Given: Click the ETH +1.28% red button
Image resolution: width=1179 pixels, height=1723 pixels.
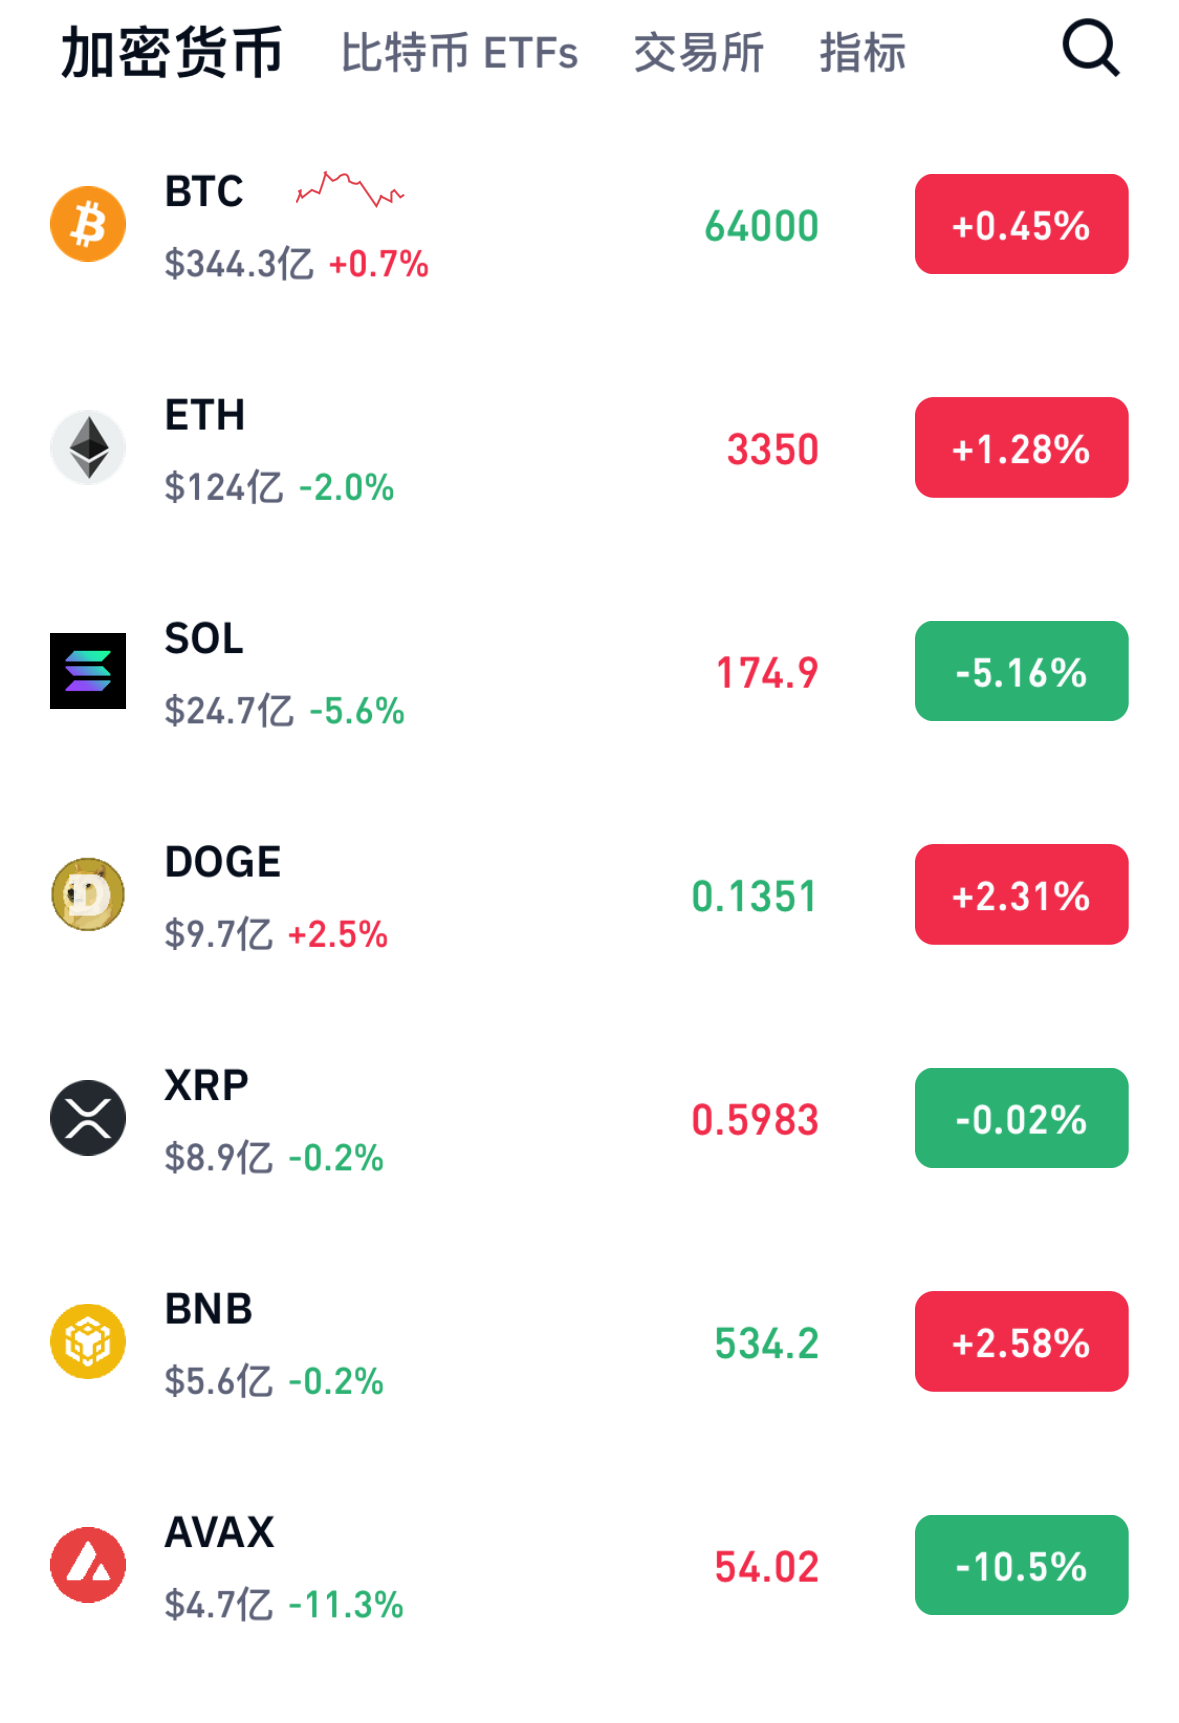Looking at the screenshot, I should click(x=1021, y=447).
